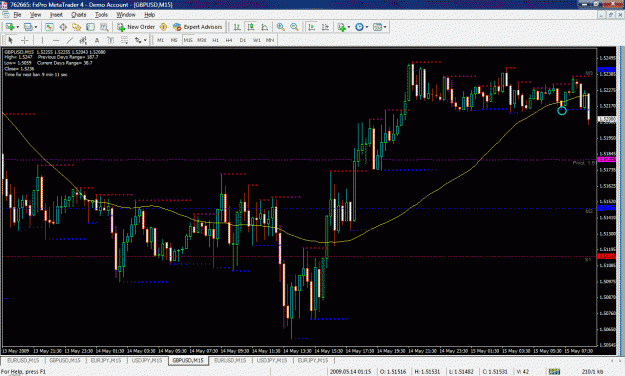
Task: Choose the Equidistant Channel tool
Action: pos(83,40)
